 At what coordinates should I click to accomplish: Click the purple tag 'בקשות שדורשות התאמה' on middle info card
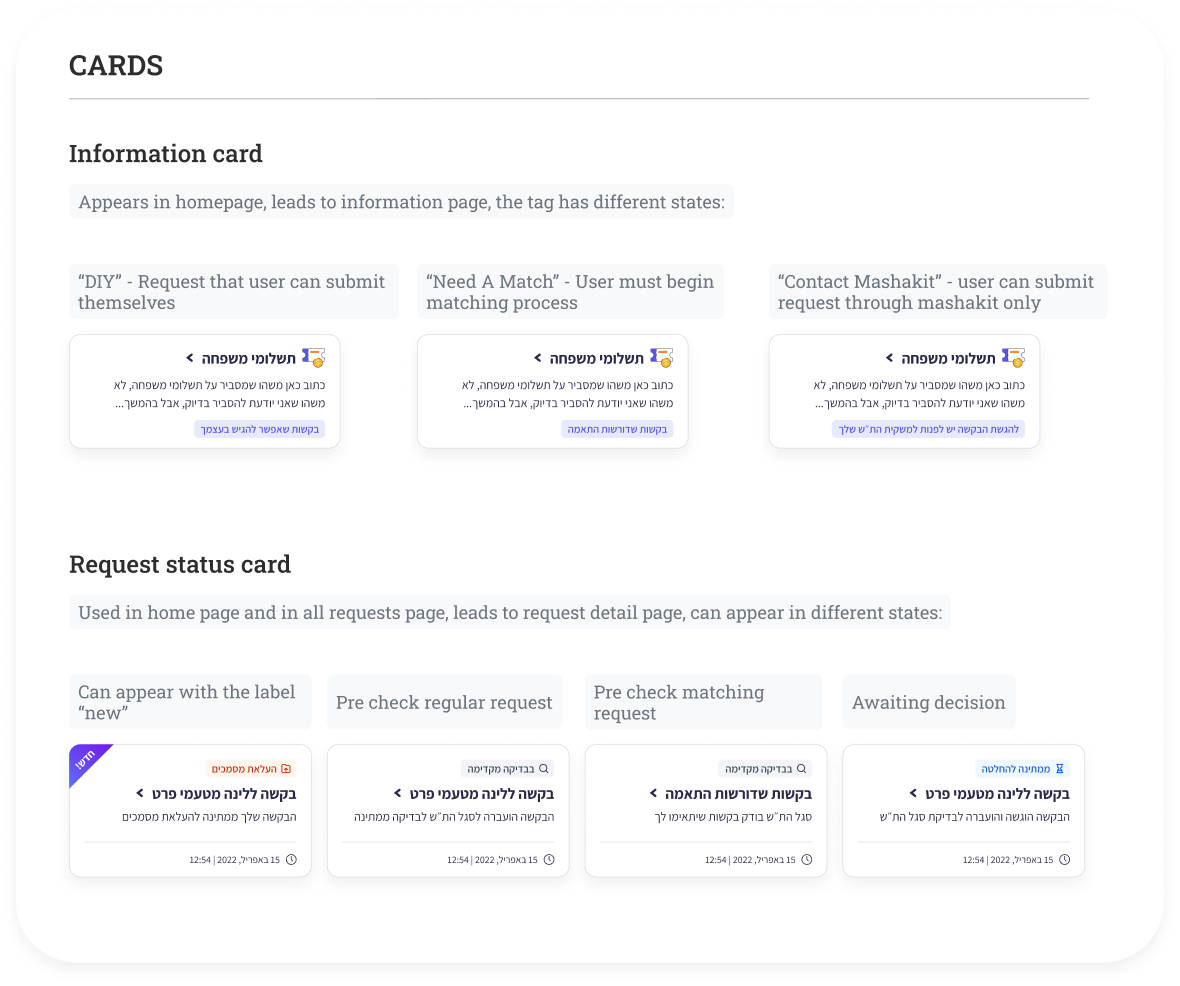[617, 429]
